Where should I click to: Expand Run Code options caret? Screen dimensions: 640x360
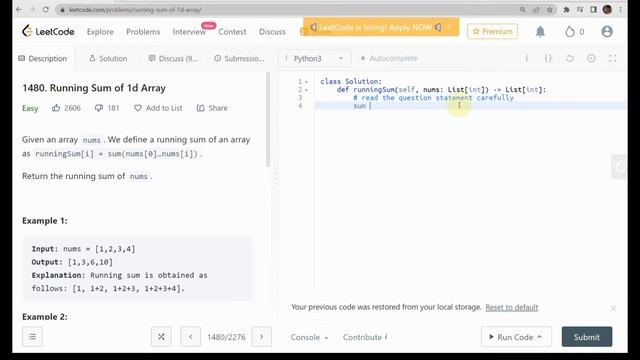(540, 337)
